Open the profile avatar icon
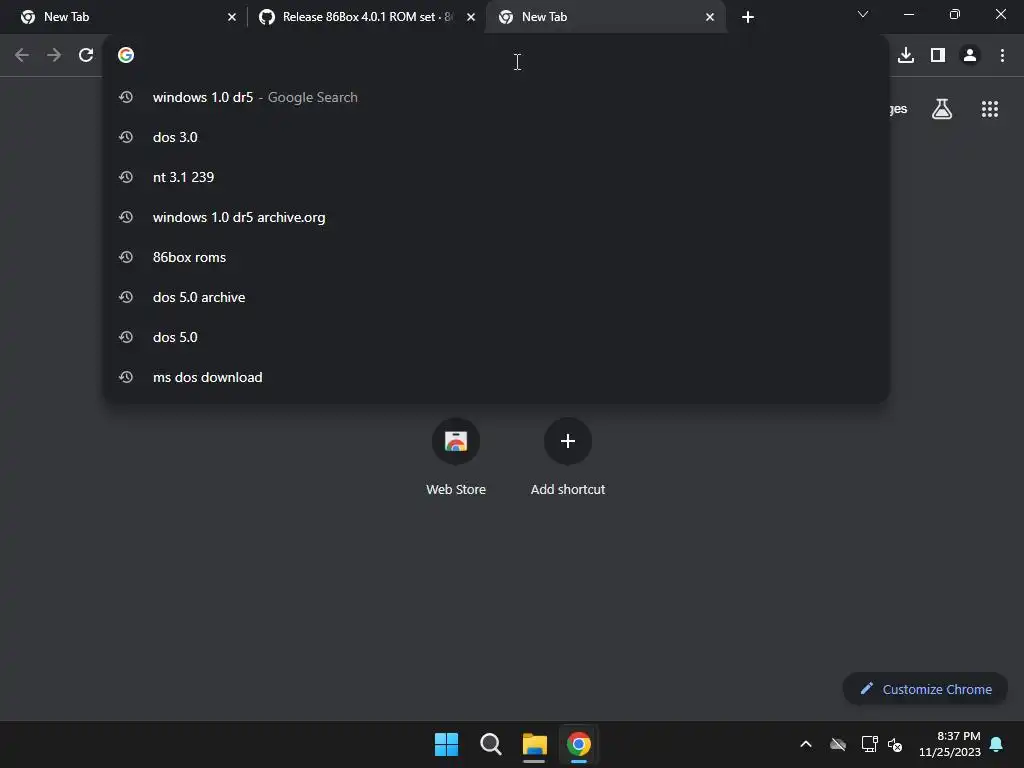This screenshot has width=1024, height=768. 970,56
